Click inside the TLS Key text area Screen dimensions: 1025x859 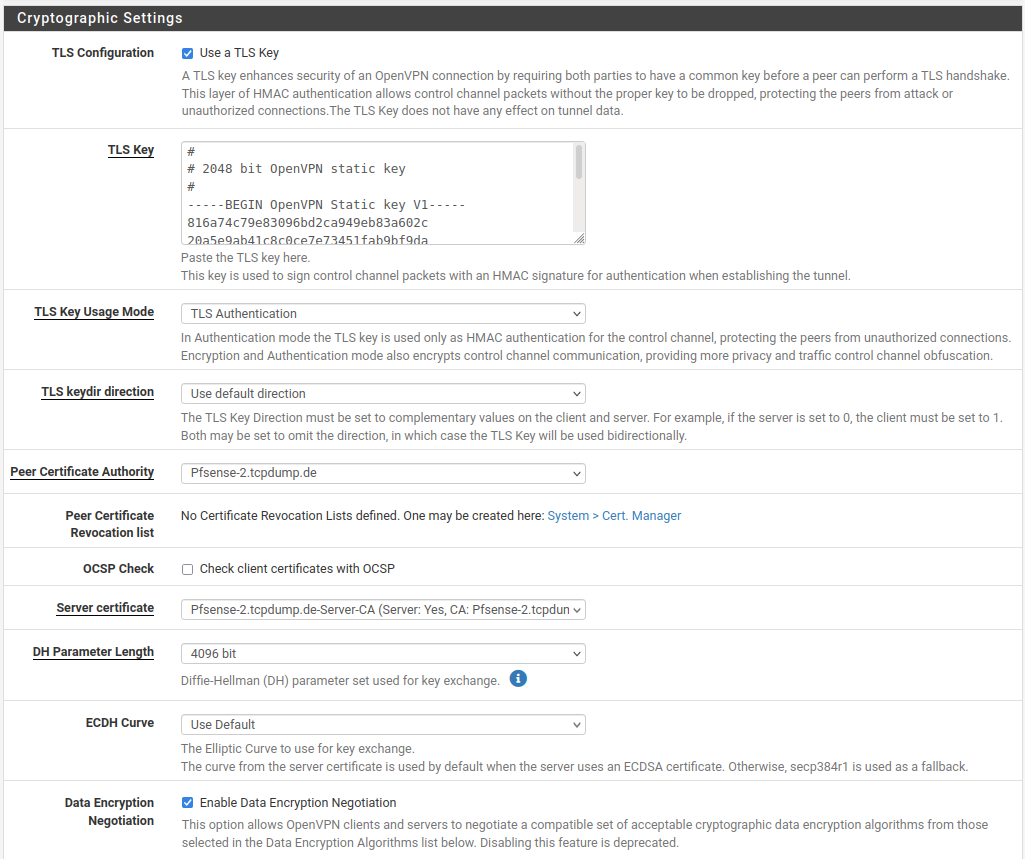(370, 190)
